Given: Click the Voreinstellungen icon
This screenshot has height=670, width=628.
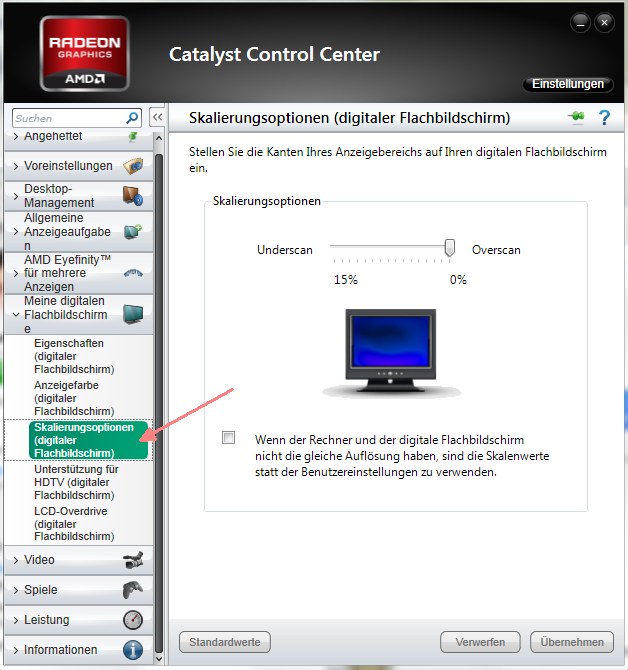Looking at the screenshot, I should point(133,166).
